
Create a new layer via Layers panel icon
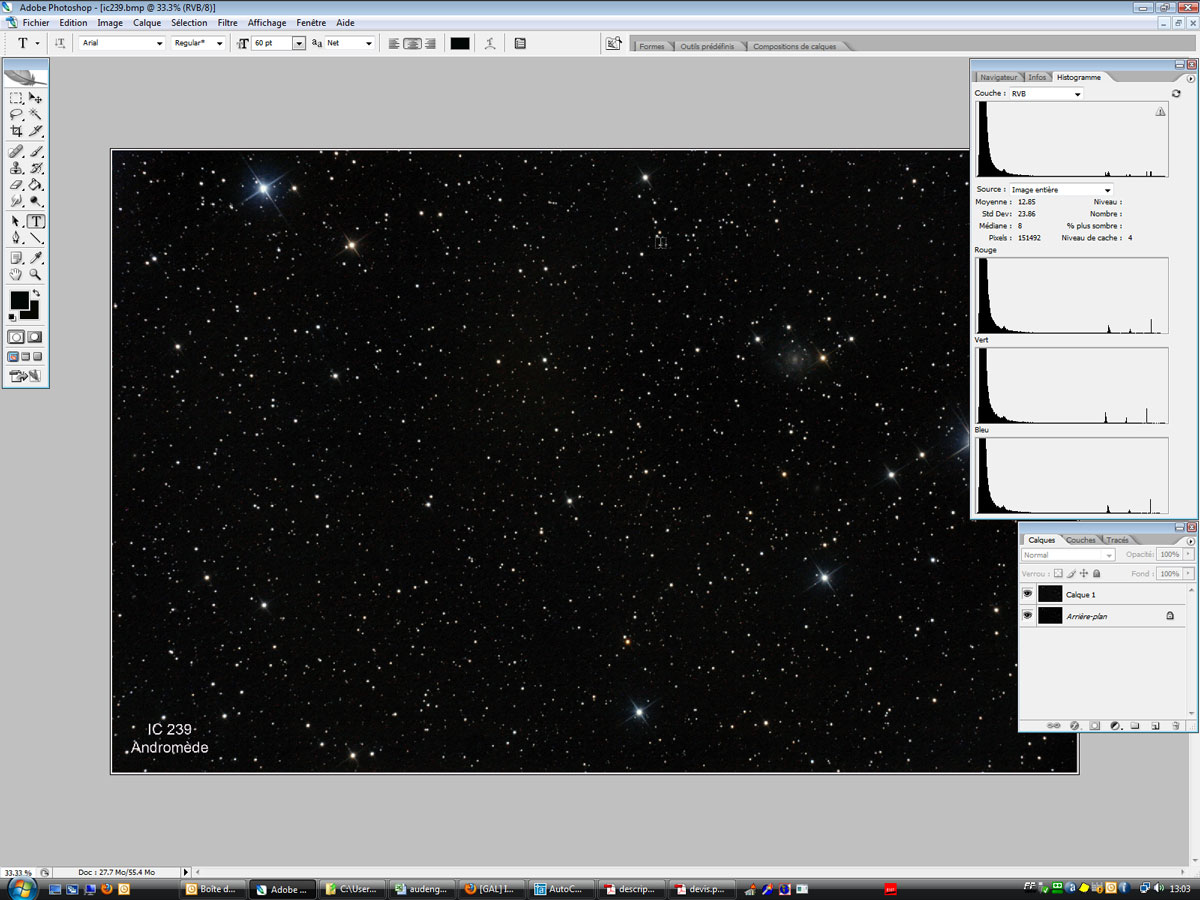pyautogui.click(x=1155, y=725)
